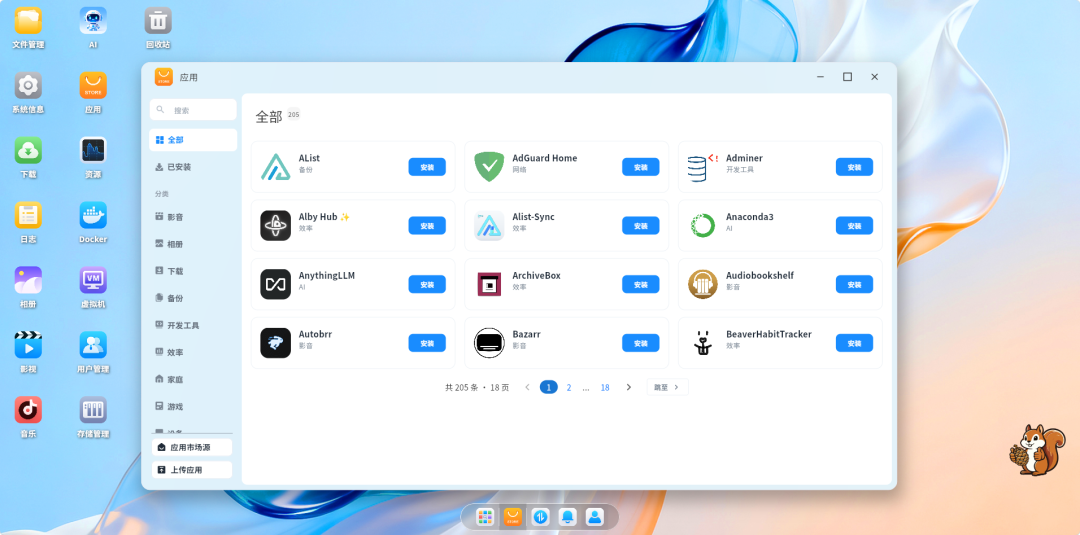Open the 影视 desktop icon
This screenshot has height=535, width=1080.
tap(28, 345)
